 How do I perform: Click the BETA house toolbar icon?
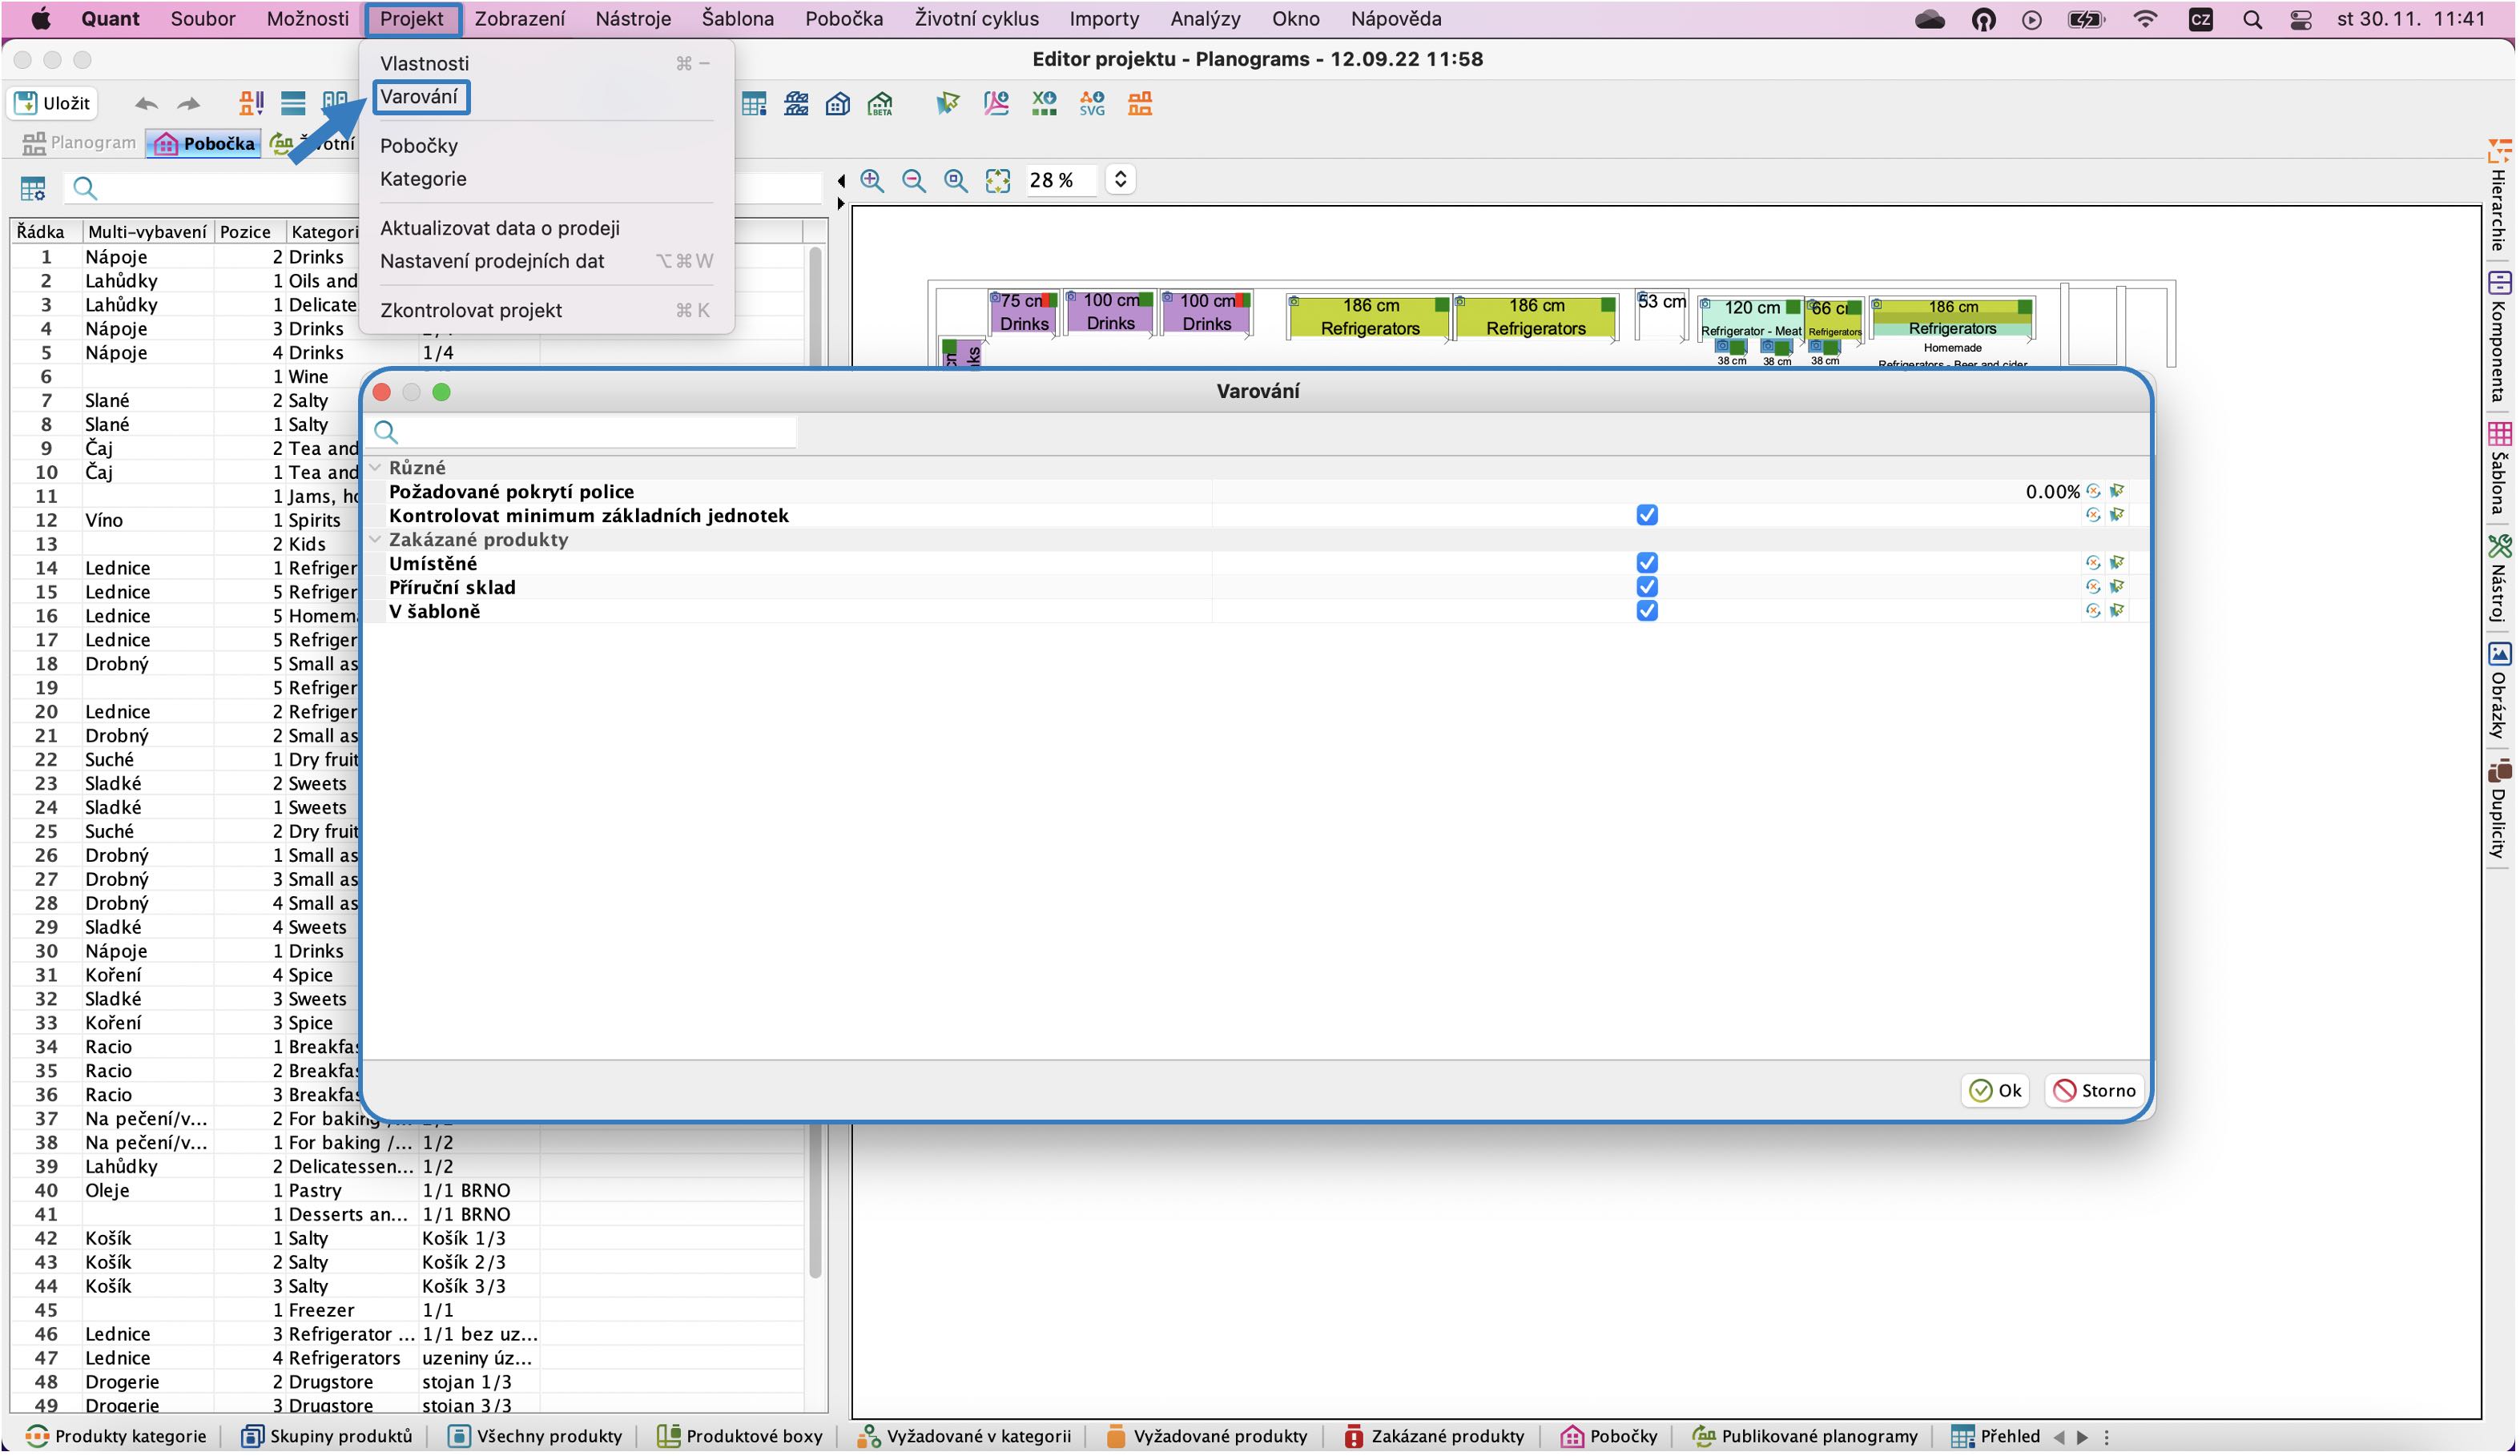880,103
